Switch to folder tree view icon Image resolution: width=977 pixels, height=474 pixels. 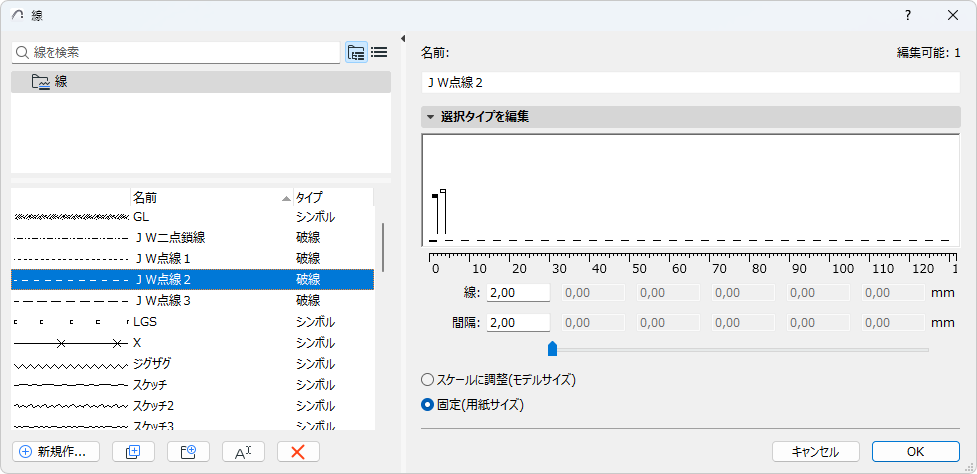(356, 52)
